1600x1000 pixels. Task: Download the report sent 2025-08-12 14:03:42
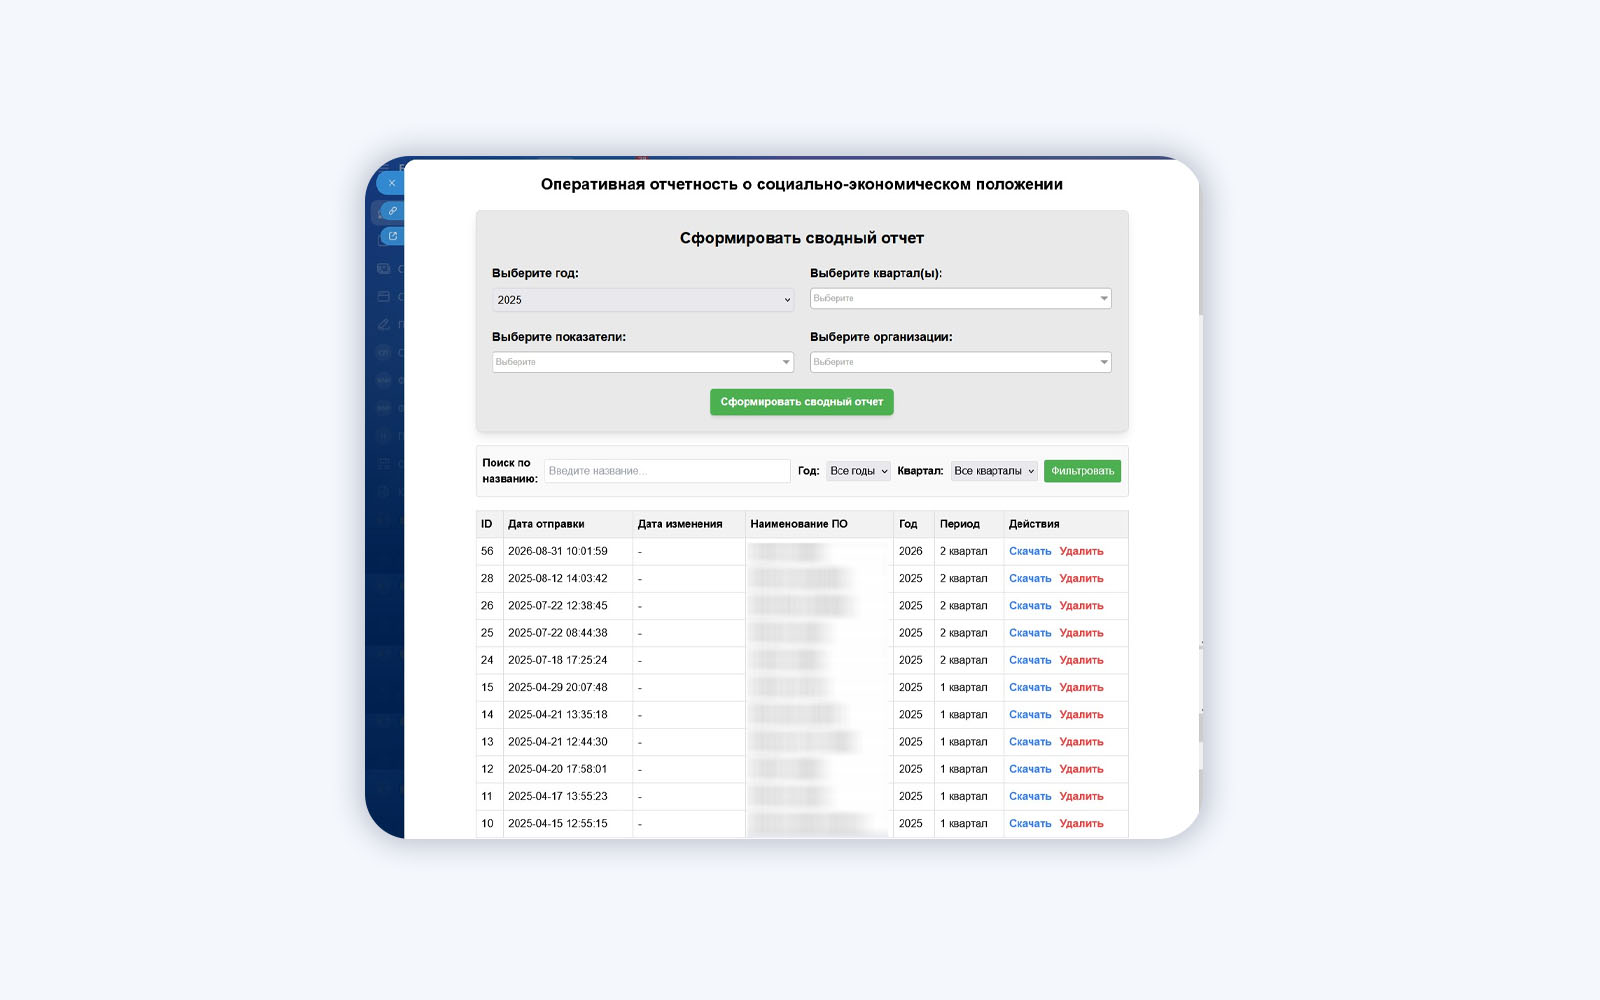point(1030,578)
